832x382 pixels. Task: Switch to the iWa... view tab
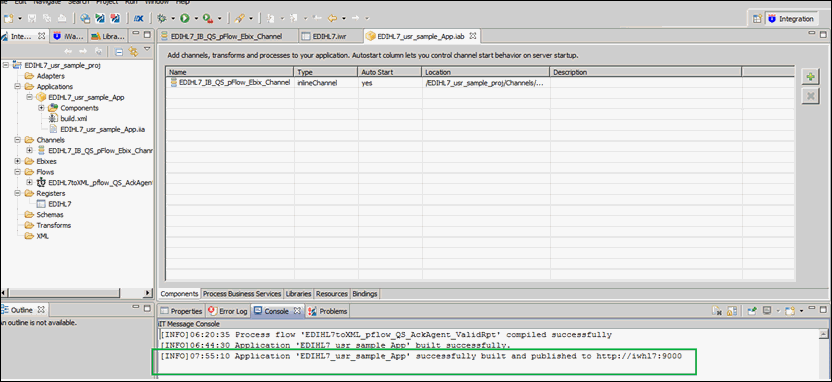(68, 36)
